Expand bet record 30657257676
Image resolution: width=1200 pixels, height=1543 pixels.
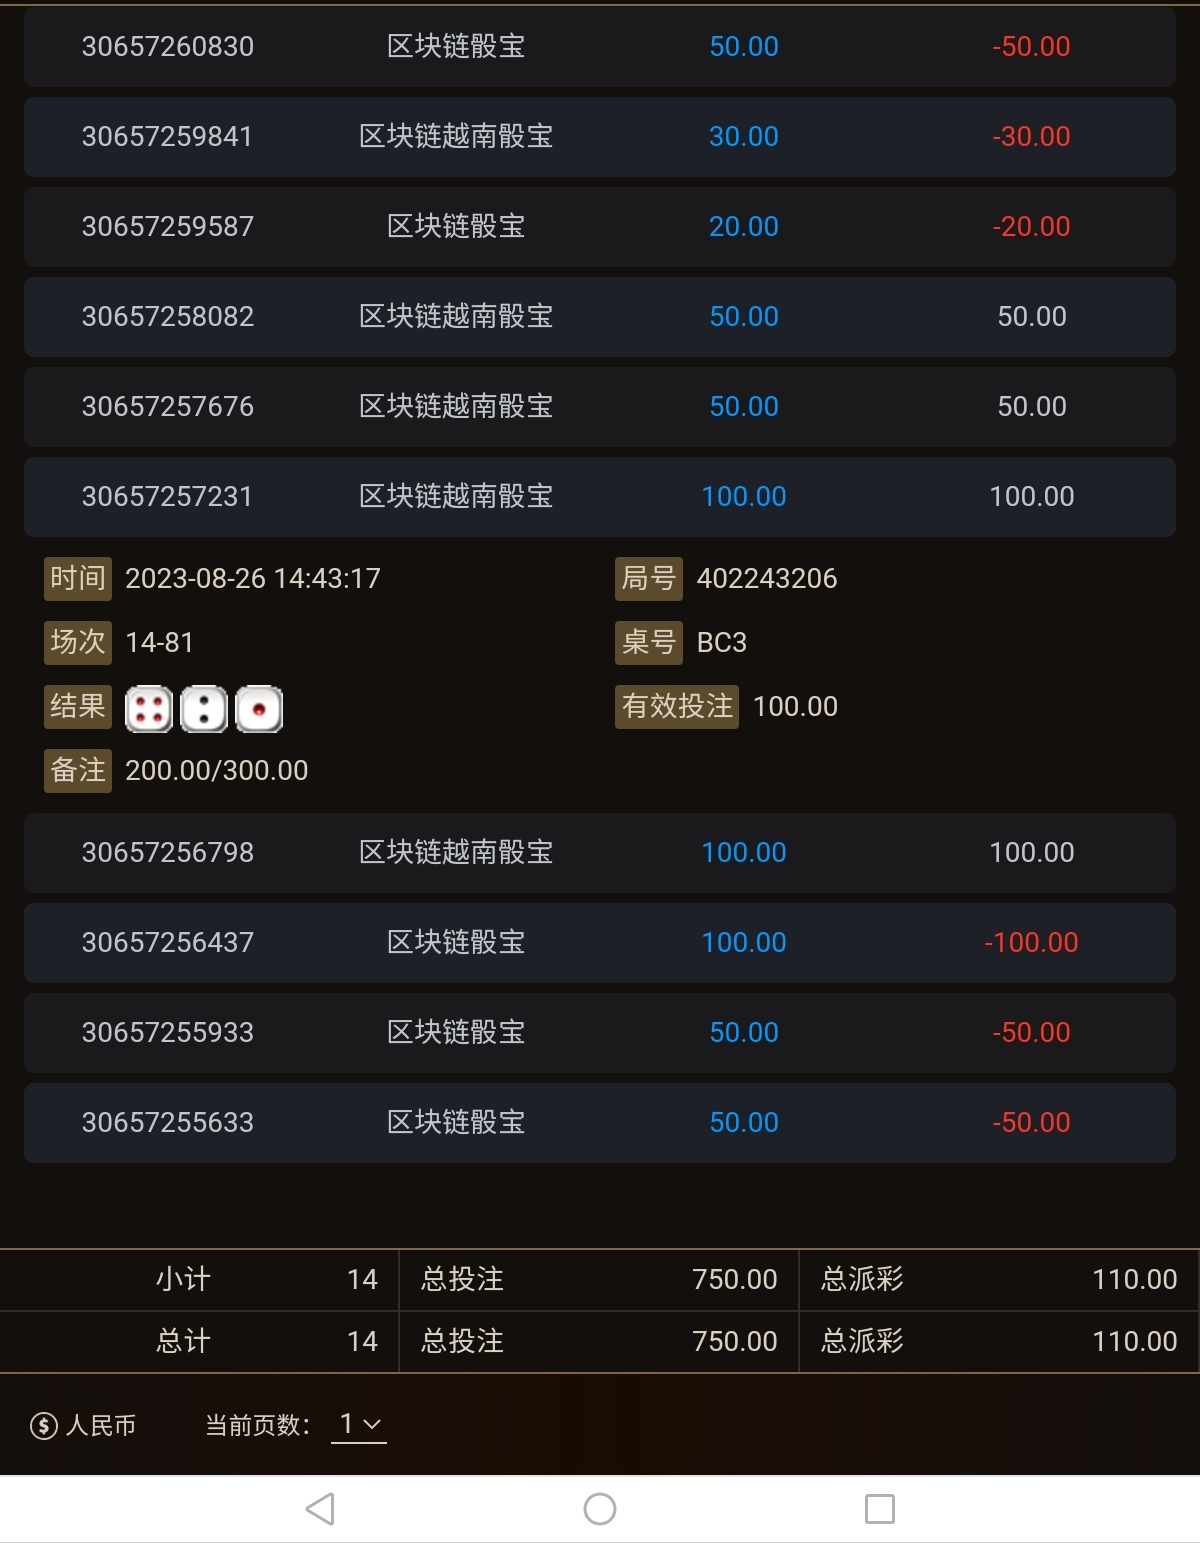tap(600, 407)
